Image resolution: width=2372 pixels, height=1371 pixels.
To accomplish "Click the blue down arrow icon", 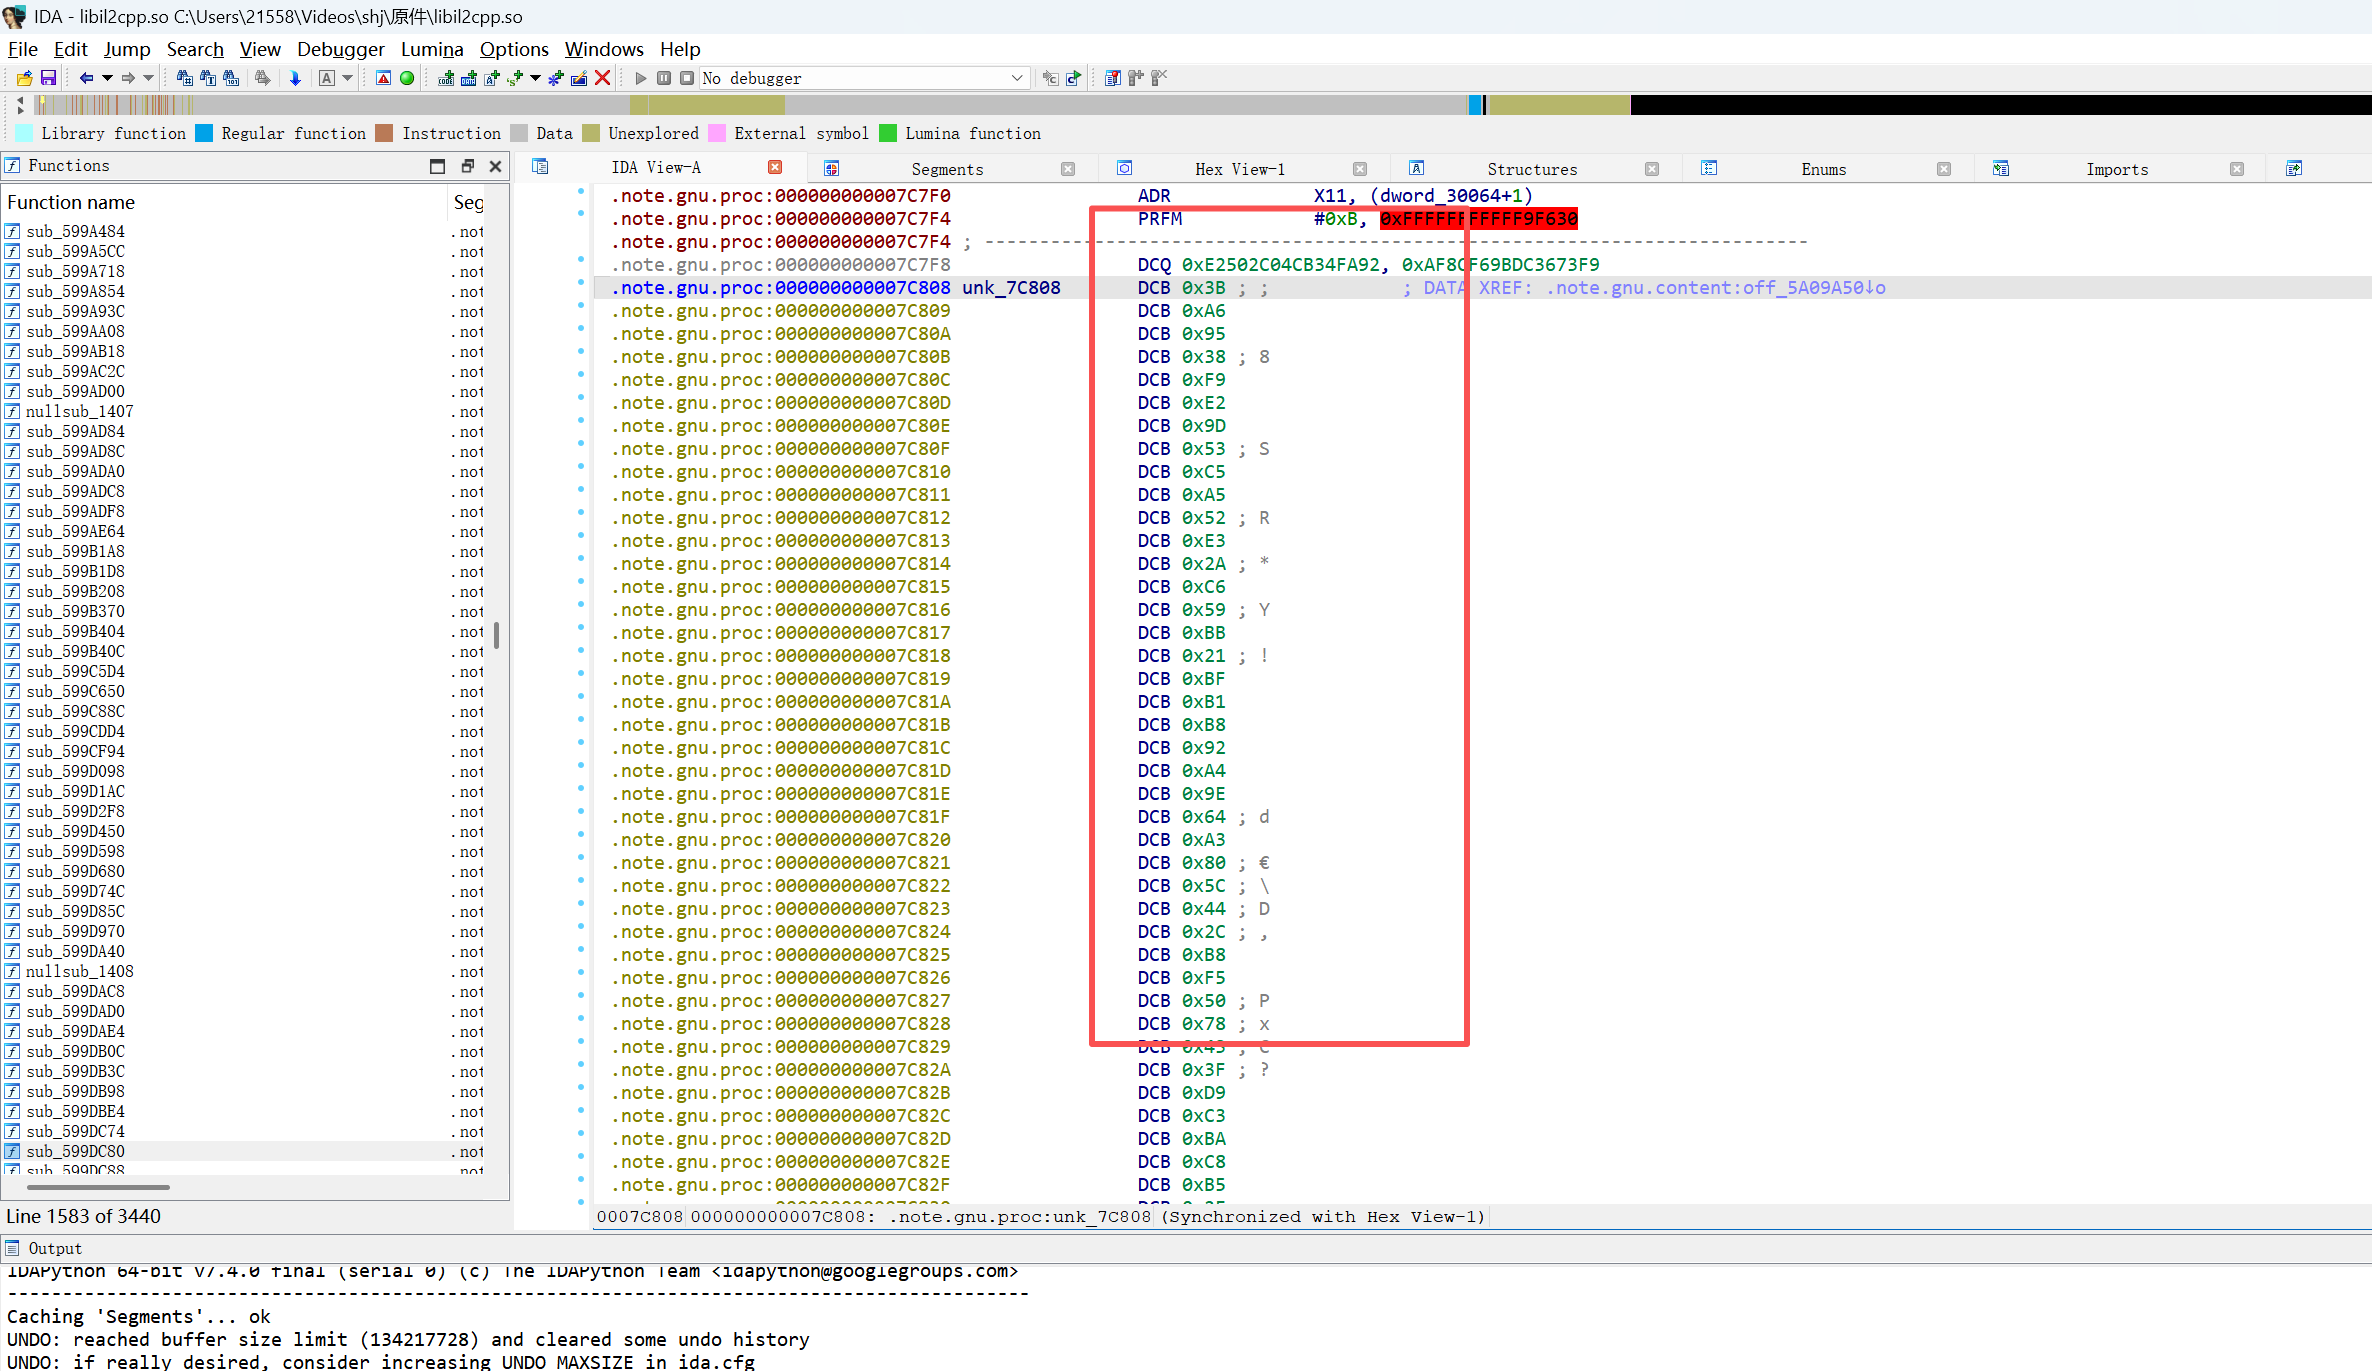I will tap(295, 78).
